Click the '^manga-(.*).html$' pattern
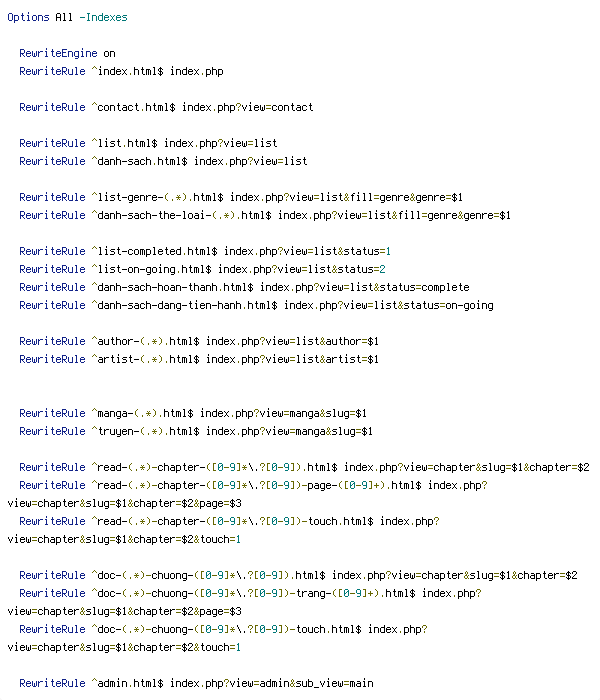Viewport: 600px width, 700px height. [x=142, y=413]
